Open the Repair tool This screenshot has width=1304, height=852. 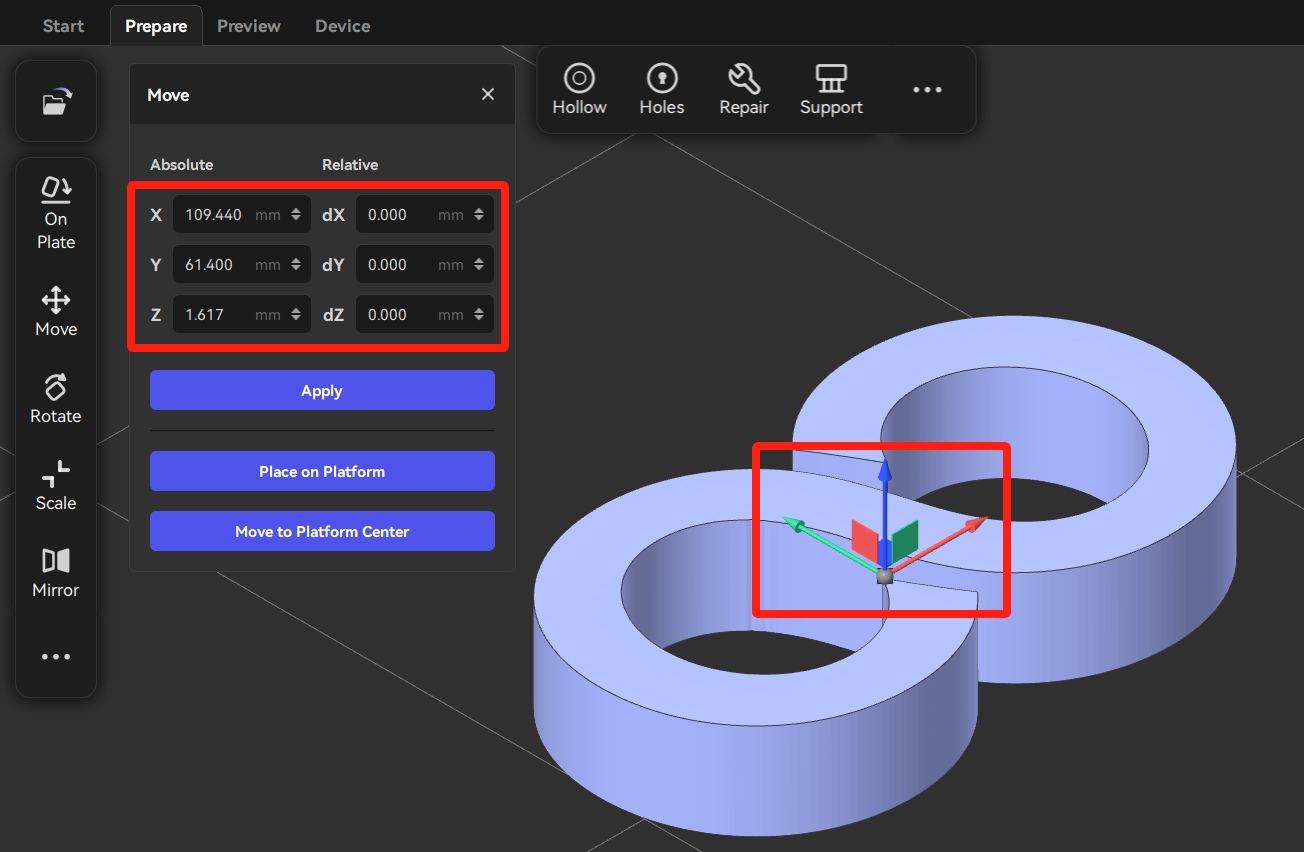tap(744, 89)
